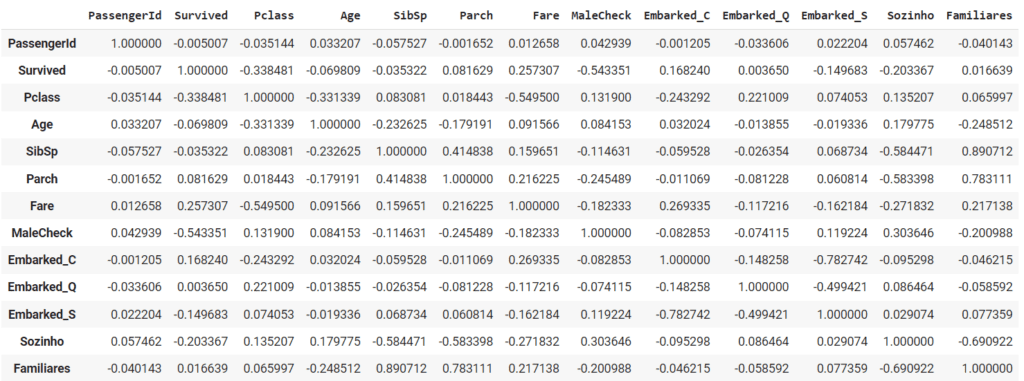1024x381 pixels.
Task: Select 0.890712 in the Familiares row
Action: tap(400, 369)
